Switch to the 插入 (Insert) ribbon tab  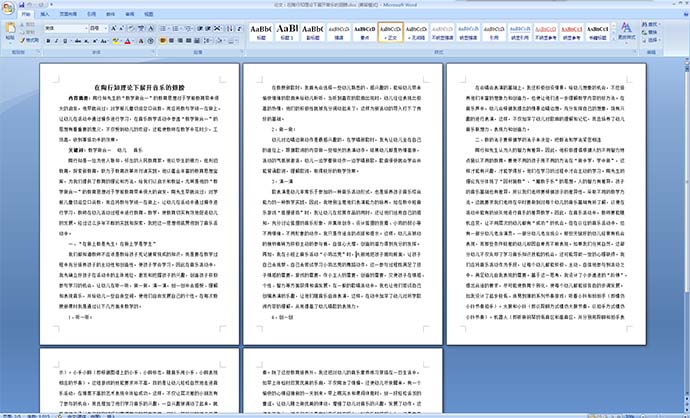tap(45, 14)
